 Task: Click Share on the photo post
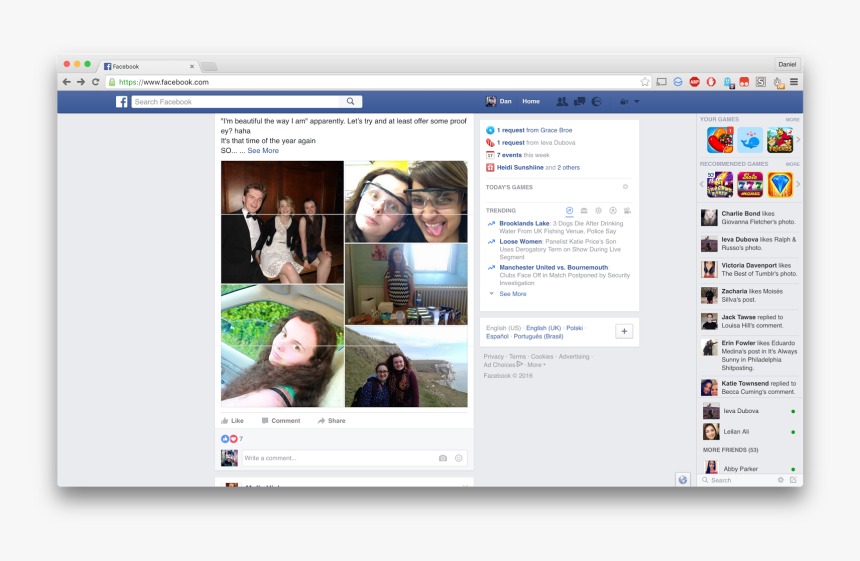(x=331, y=421)
